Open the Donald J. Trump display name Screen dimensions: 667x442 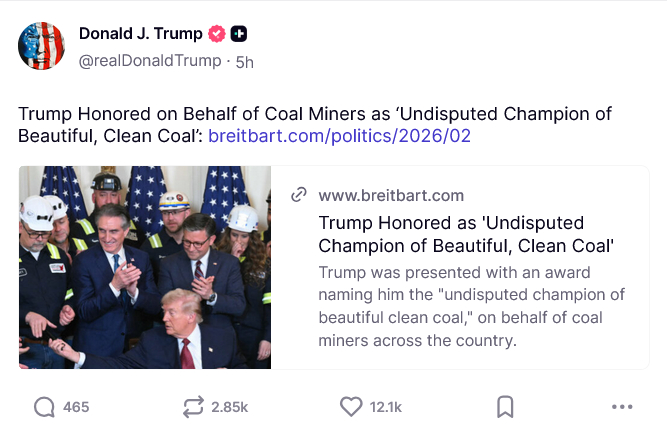point(140,35)
